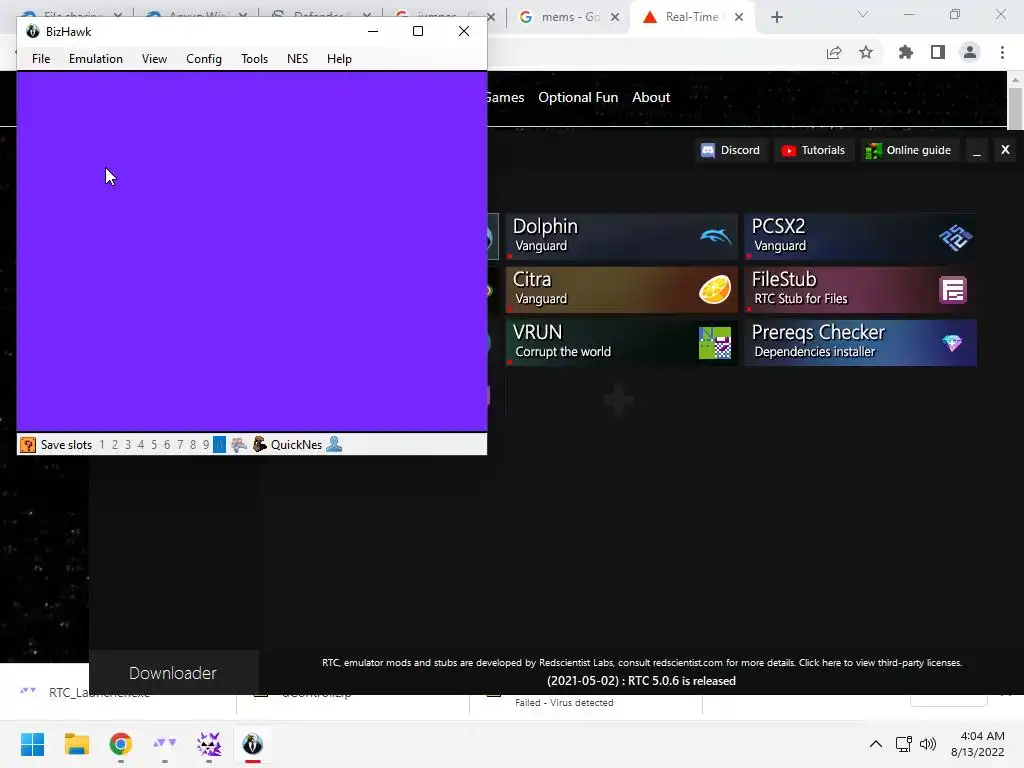1024x768 pixels.
Task: Open the Config menu
Action: pos(204,59)
